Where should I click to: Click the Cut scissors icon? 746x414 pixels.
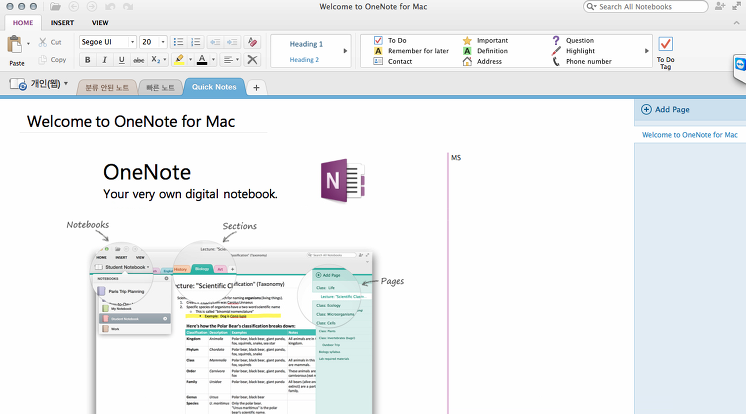point(43,42)
